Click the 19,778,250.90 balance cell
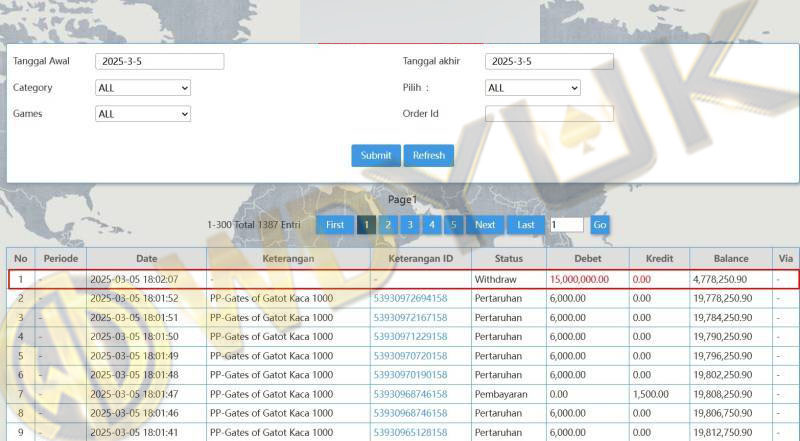This screenshot has height=441, width=800. (722, 298)
